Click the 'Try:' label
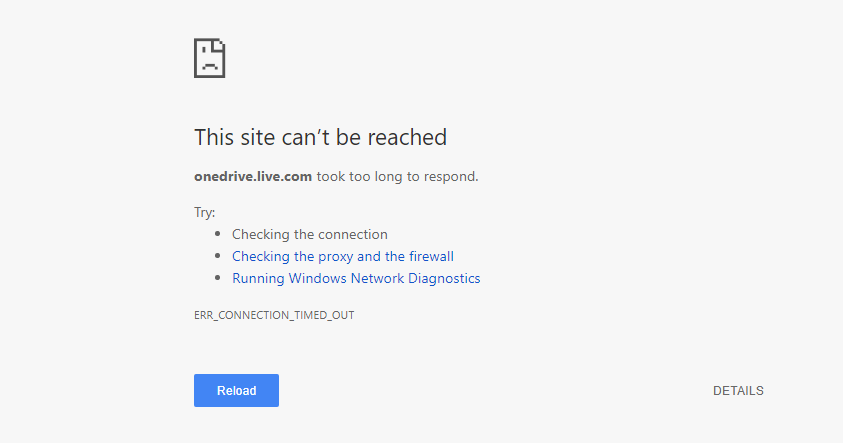This screenshot has width=843, height=443. (204, 212)
